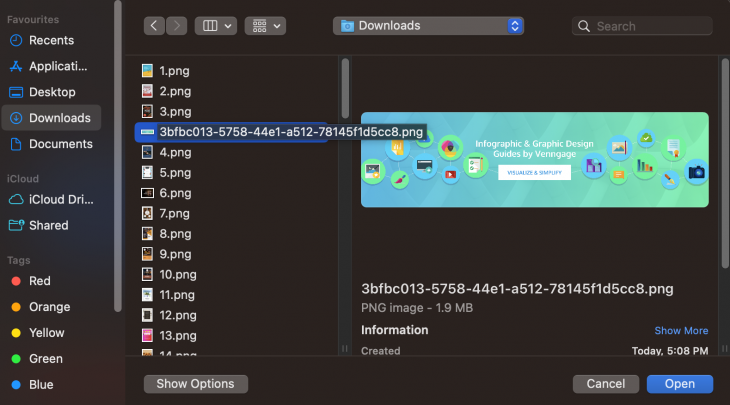The width and height of the screenshot is (730, 405).
Task: Click Show More in Information section
Action: pyautogui.click(x=681, y=331)
